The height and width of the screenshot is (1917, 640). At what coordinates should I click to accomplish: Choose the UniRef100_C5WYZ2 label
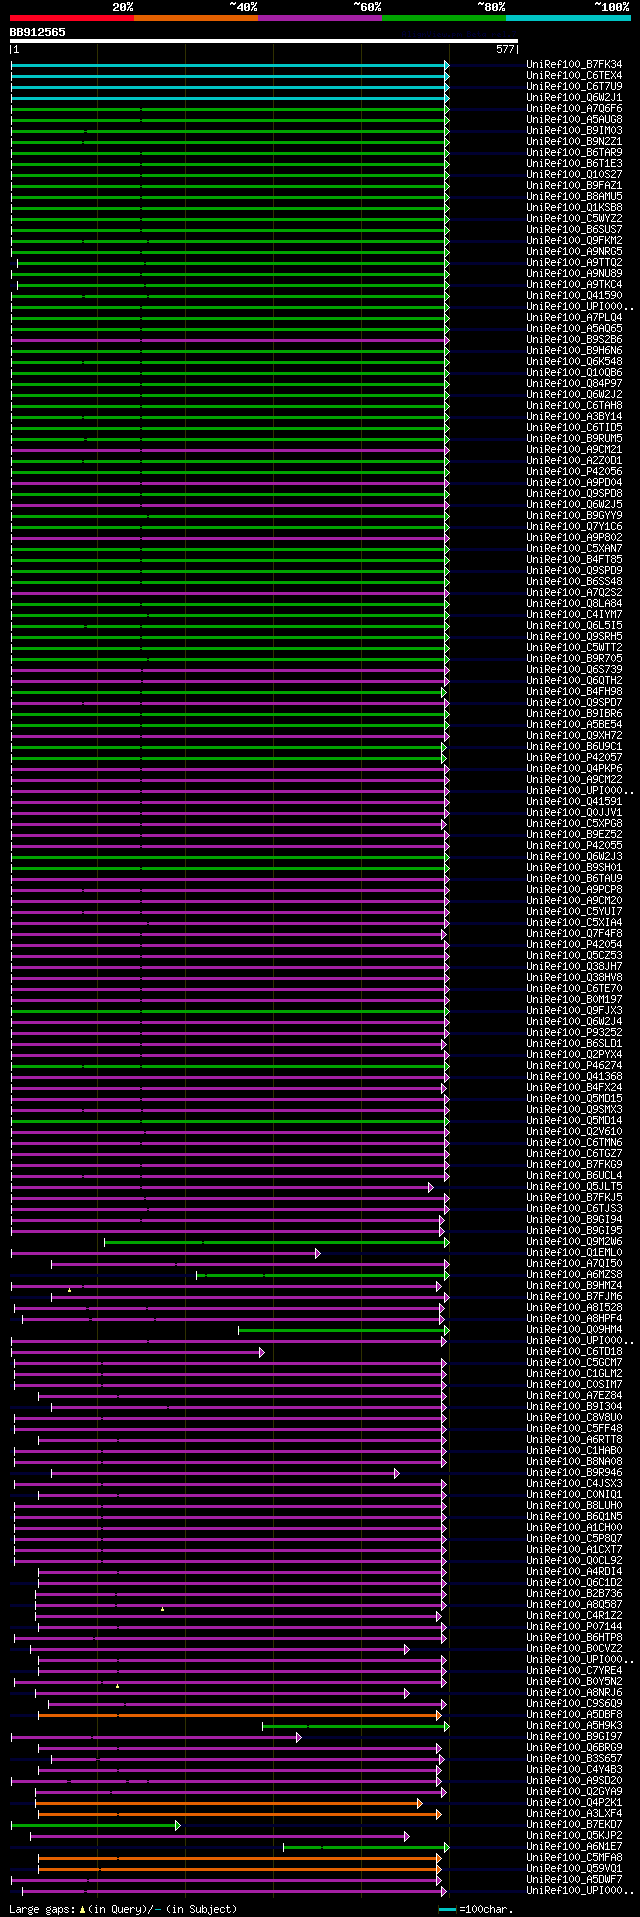(574, 218)
